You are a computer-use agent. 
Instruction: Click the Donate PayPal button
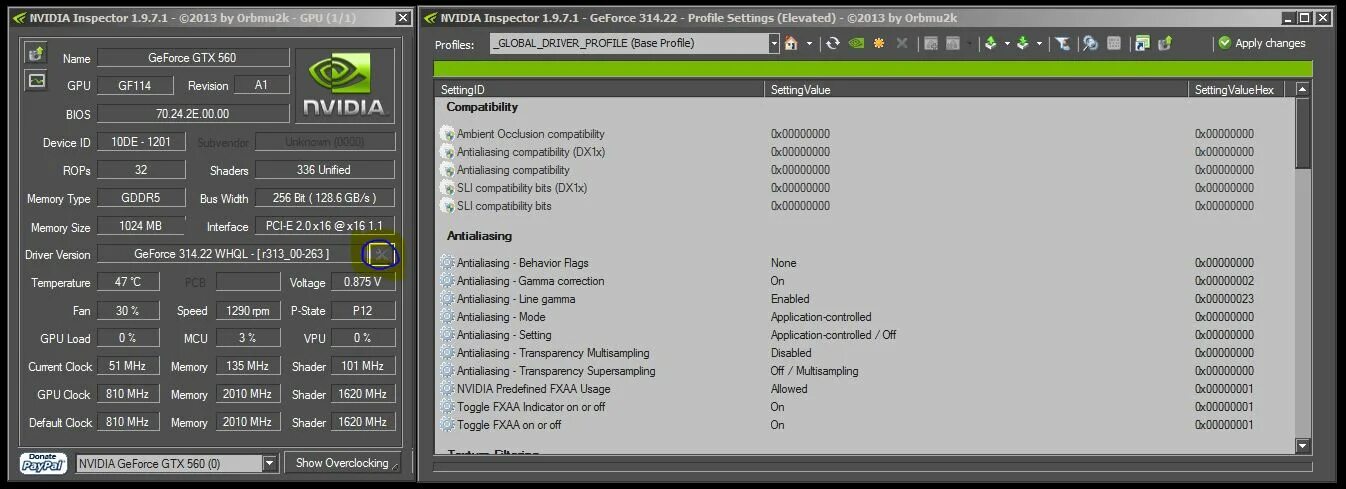43,463
